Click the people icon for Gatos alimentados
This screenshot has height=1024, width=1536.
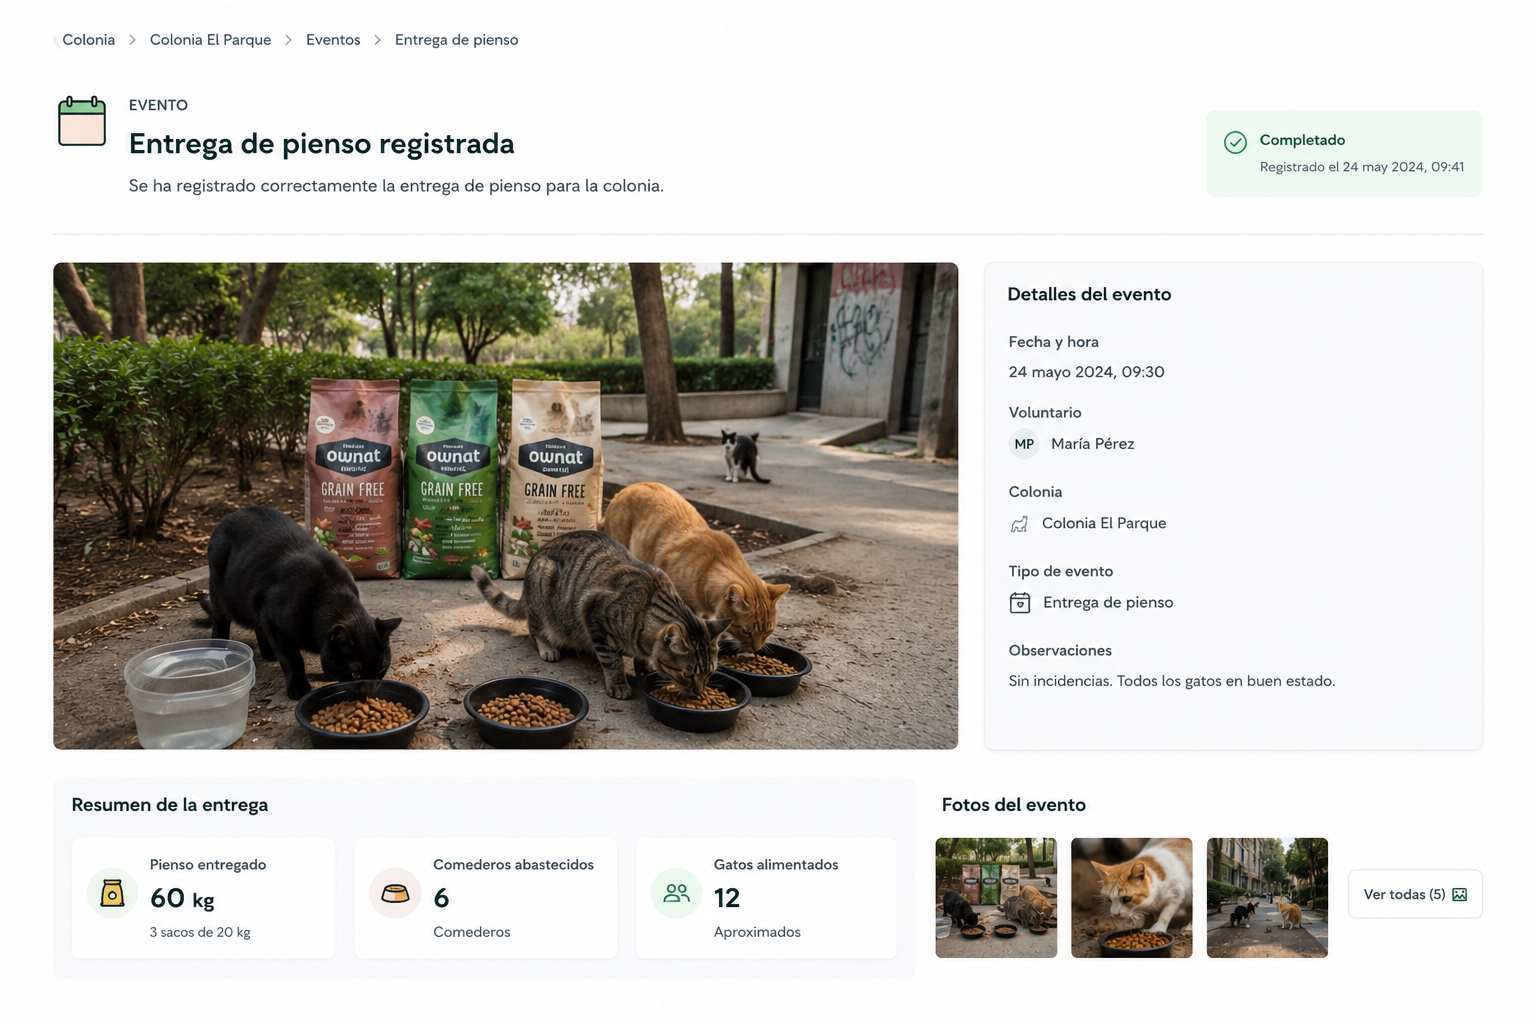677,893
